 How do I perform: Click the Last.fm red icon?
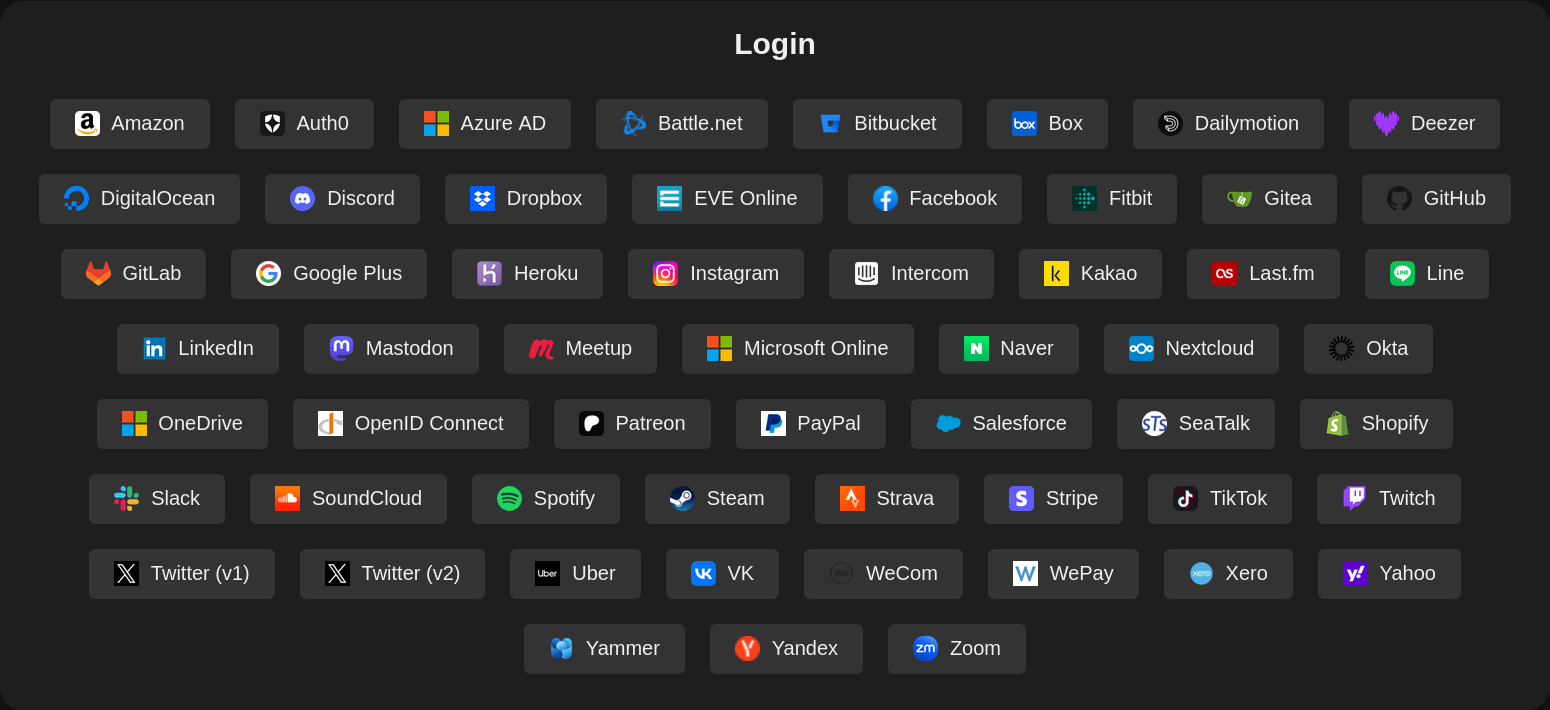tap(1224, 274)
